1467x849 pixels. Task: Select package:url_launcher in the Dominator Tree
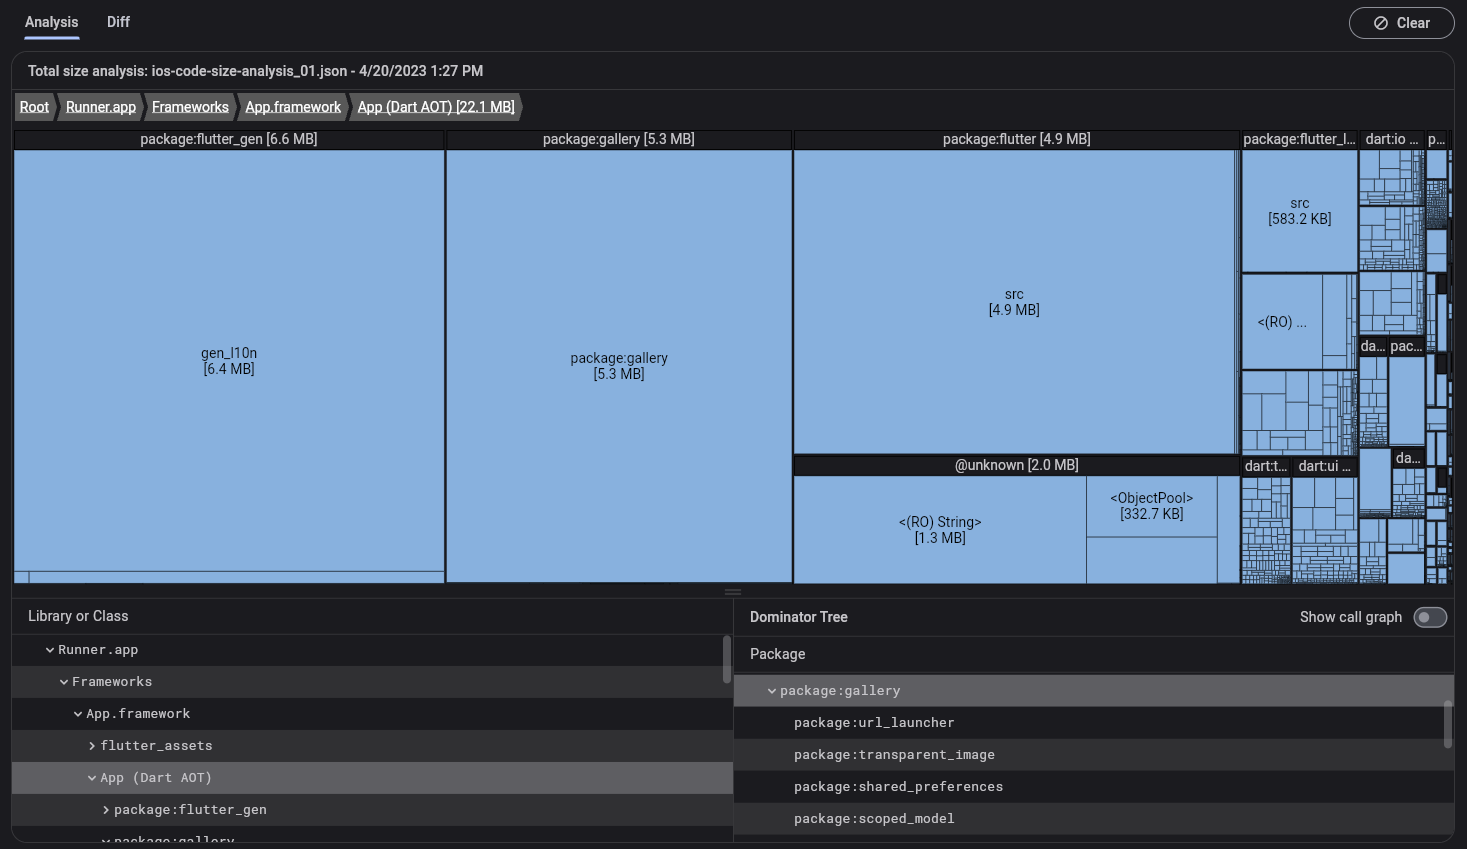(874, 722)
